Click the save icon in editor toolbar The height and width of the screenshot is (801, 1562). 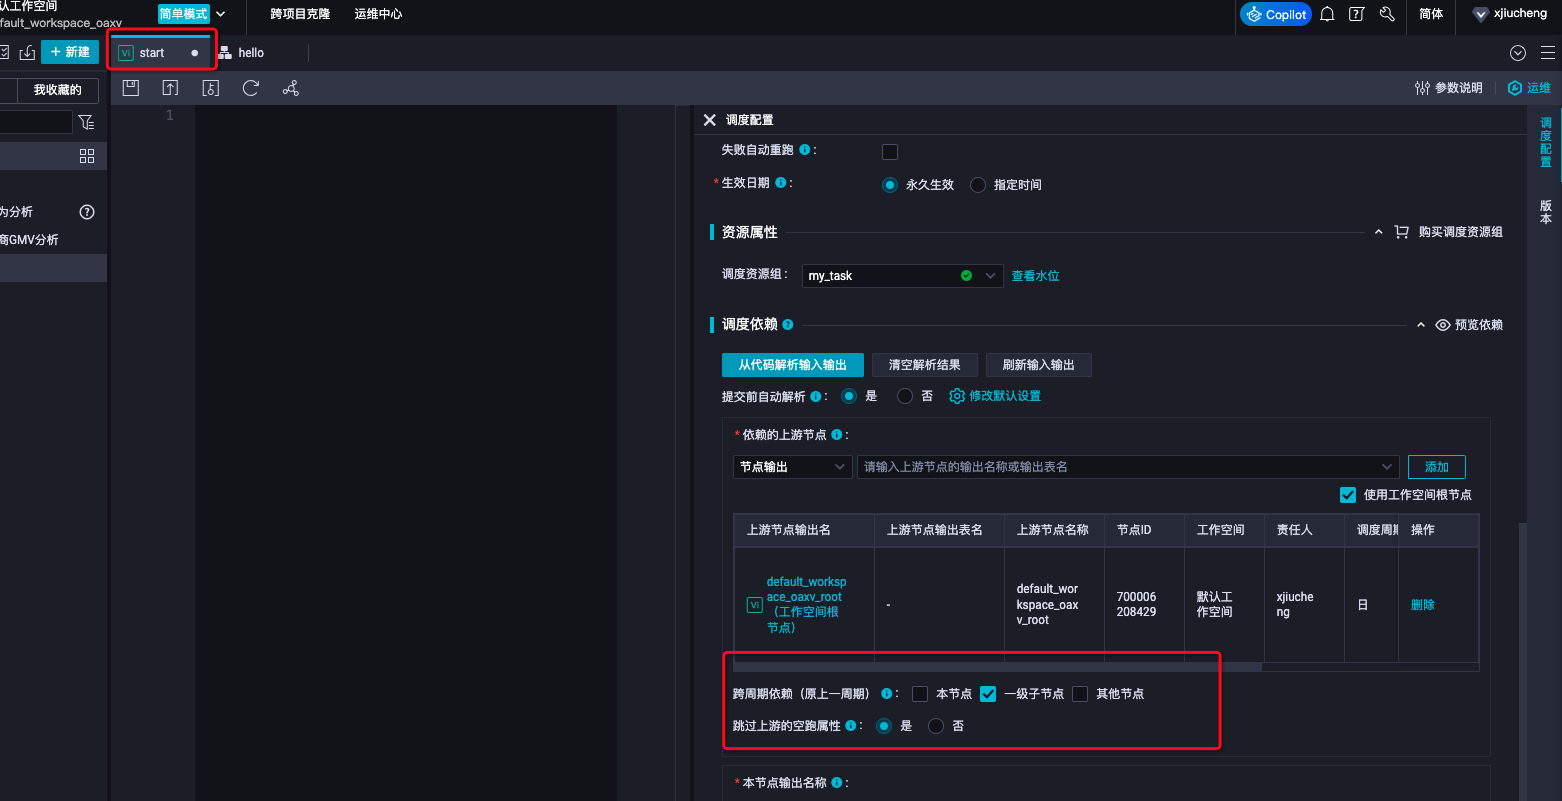(x=130, y=88)
